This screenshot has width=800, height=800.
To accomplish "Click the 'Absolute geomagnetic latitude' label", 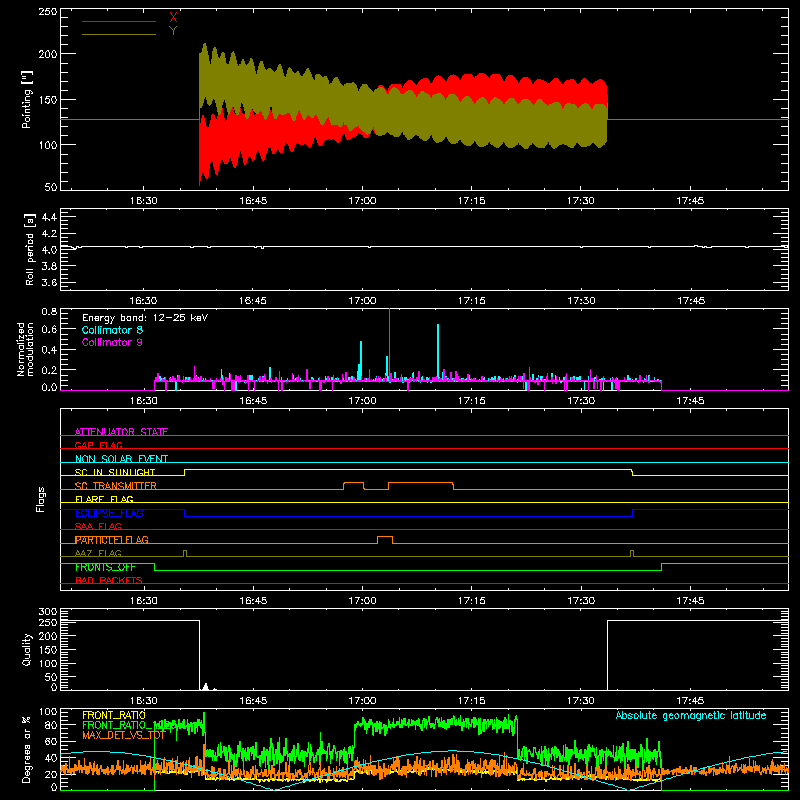I will [x=691, y=715].
